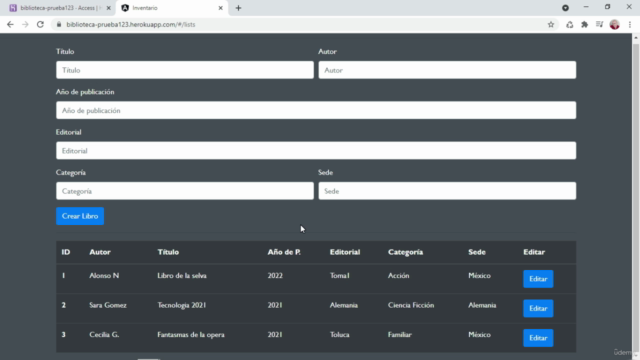This screenshot has height=360, width=640.
Task: Go back using browser back arrow
Action: (x=10, y=24)
